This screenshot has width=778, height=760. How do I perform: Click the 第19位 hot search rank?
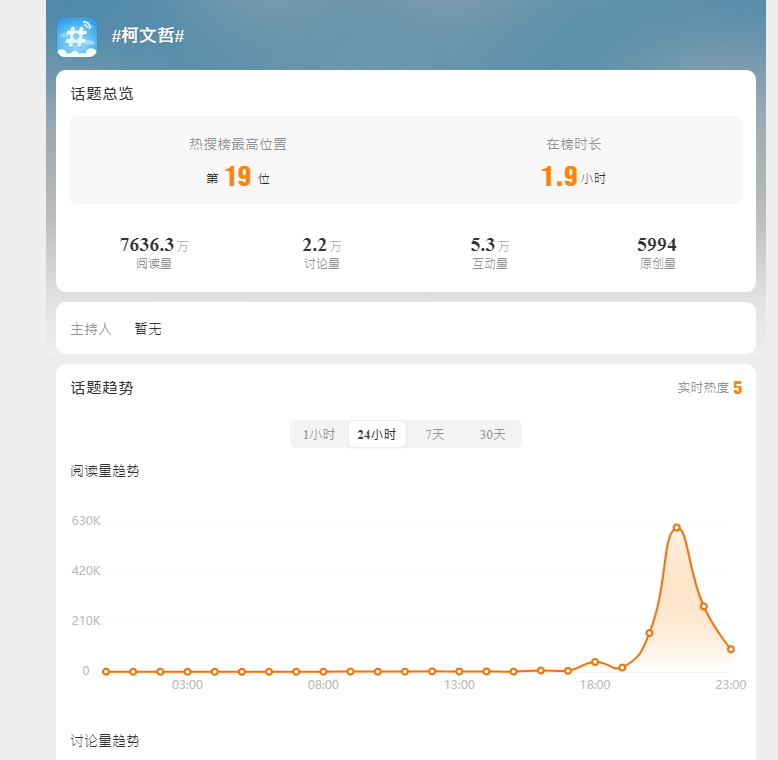coord(238,177)
